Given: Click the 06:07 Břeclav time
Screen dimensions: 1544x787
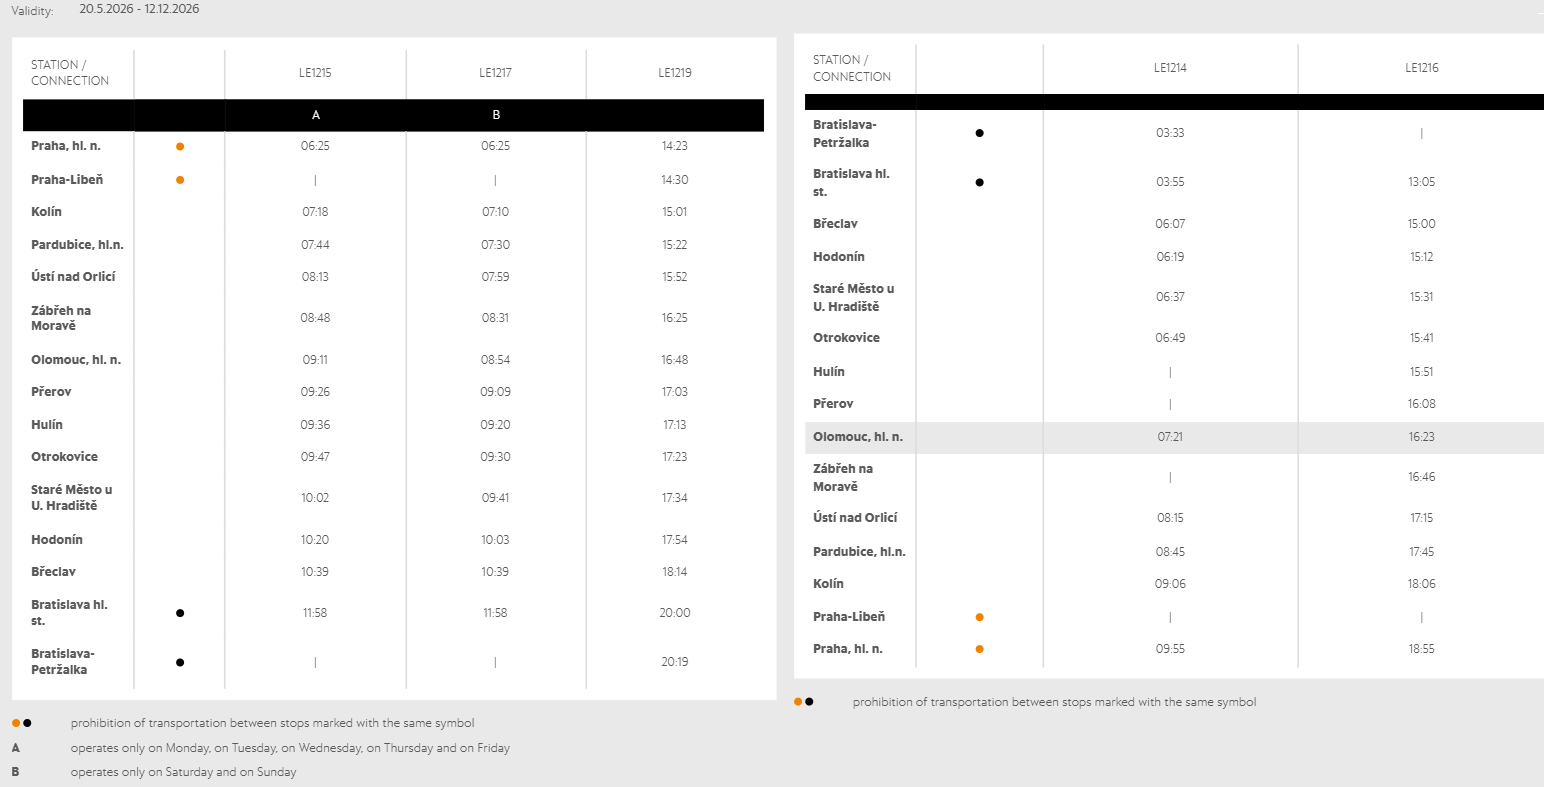Looking at the screenshot, I should click(x=1170, y=224).
